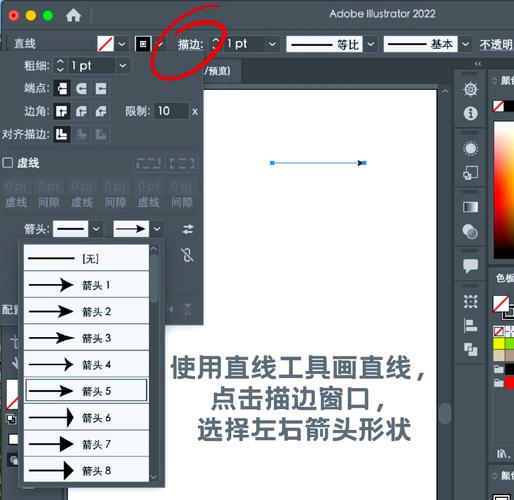This screenshot has height=500, width=514.
Task: Select the line's right arrow anchor point
Action: tap(363, 163)
